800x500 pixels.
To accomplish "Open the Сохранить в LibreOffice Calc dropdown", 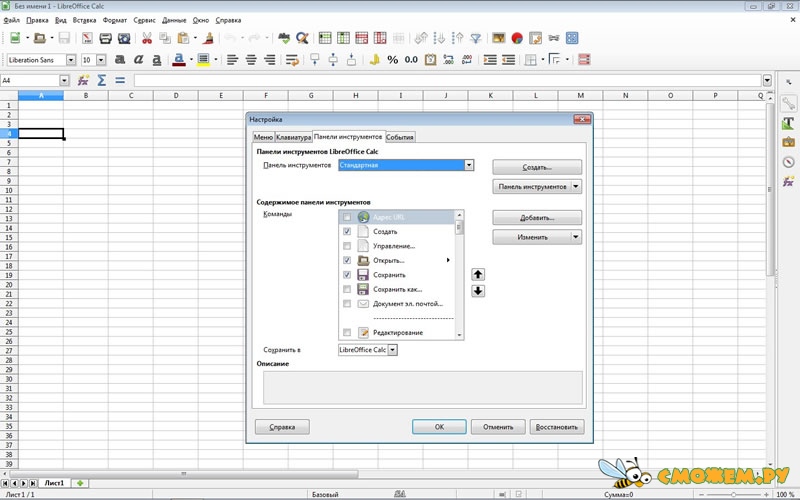I will coord(392,350).
